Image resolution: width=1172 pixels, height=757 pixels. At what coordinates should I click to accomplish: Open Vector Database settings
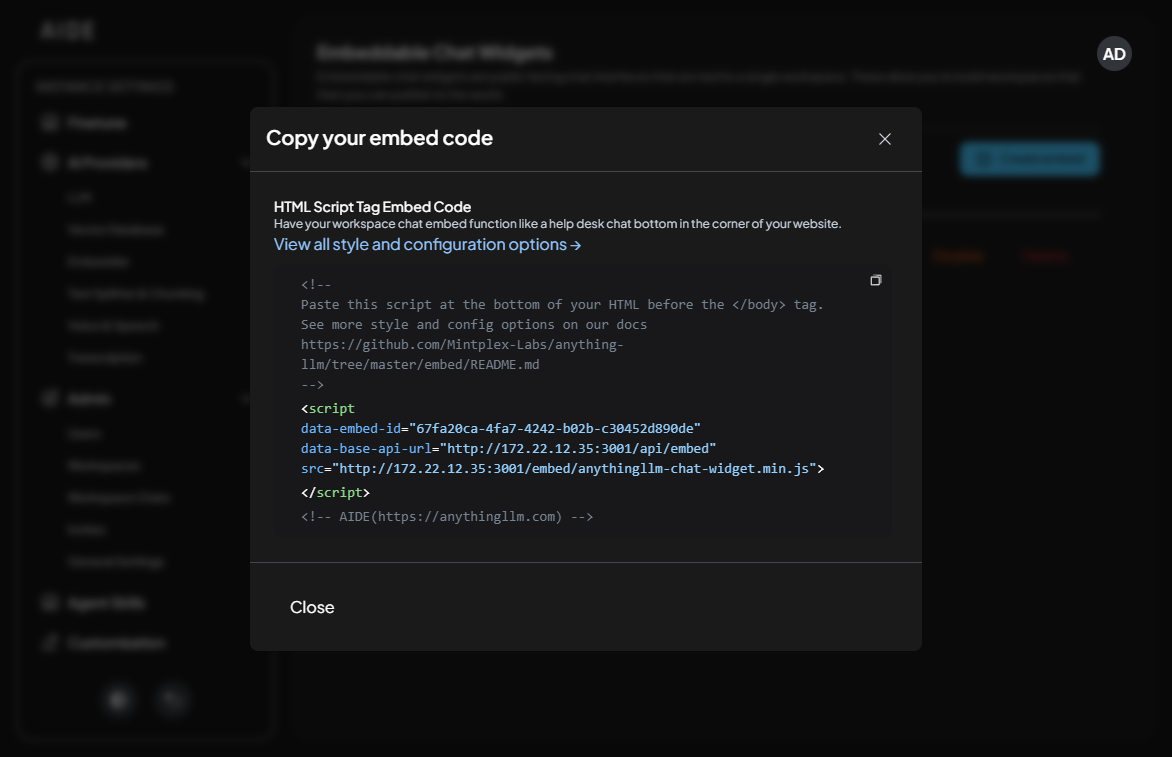(115, 229)
